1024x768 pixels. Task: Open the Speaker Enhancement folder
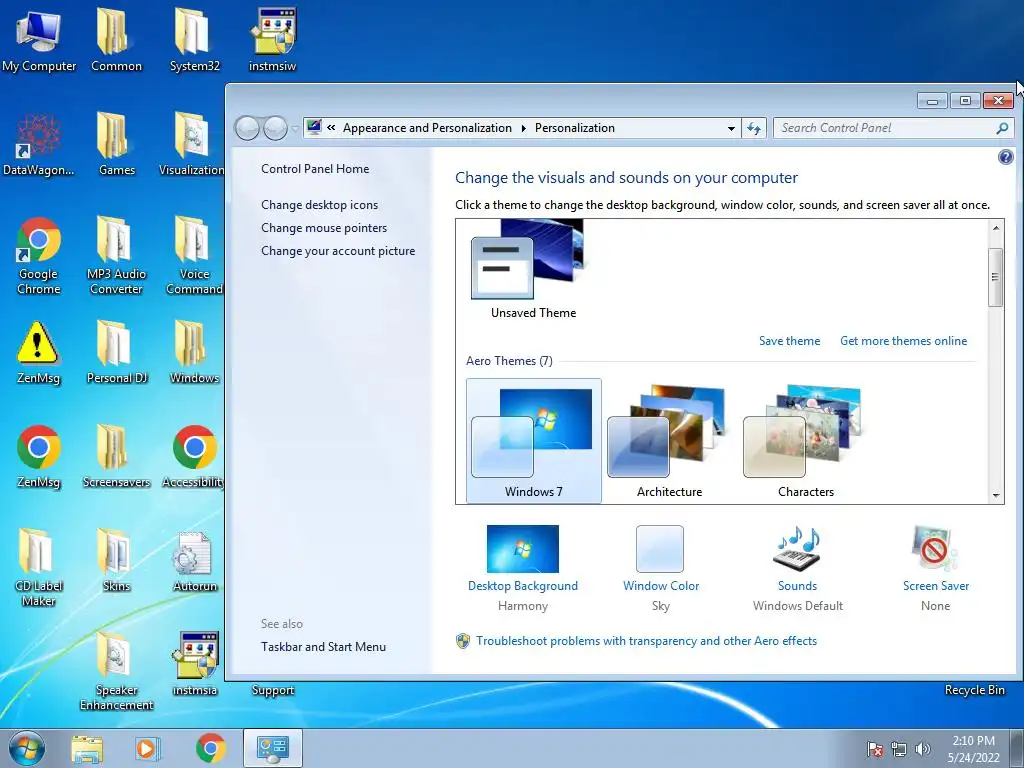click(x=116, y=671)
